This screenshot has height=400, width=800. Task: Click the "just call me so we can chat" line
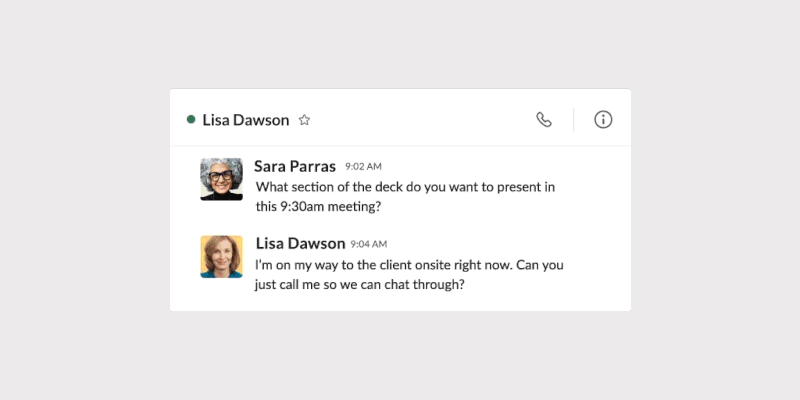coord(361,285)
